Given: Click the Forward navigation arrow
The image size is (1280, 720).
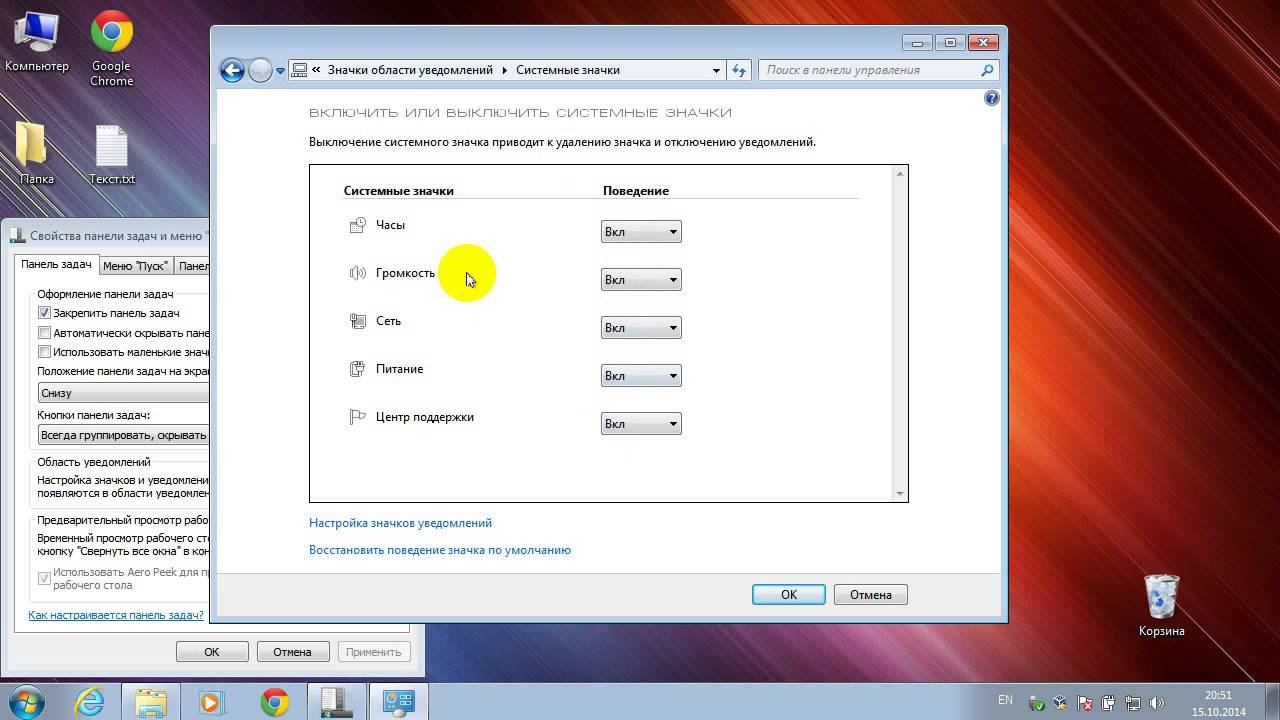Looking at the screenshot, I should (260, 70).
